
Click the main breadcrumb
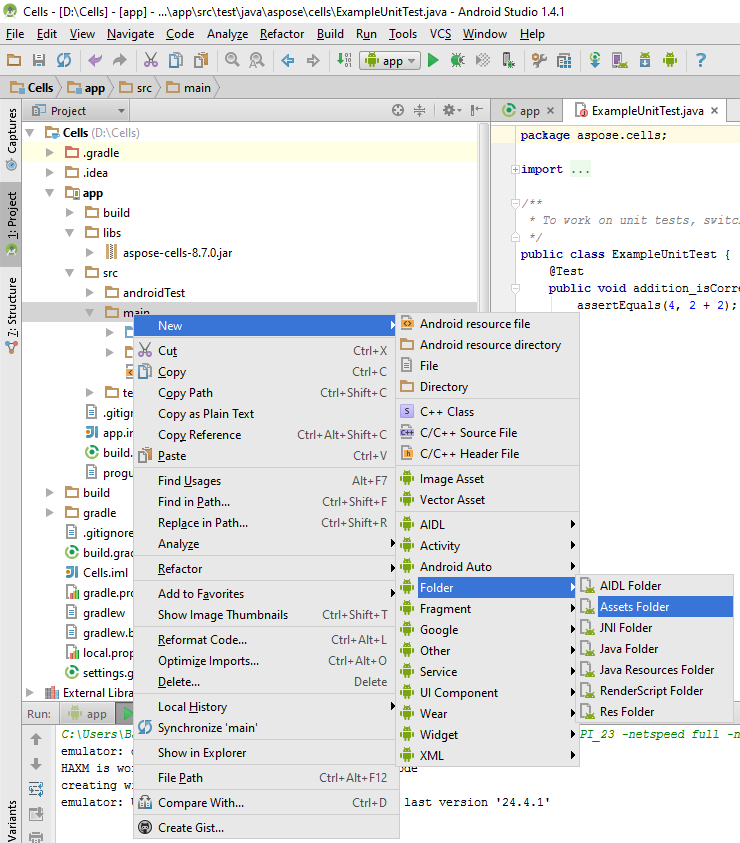click(189, 88)
